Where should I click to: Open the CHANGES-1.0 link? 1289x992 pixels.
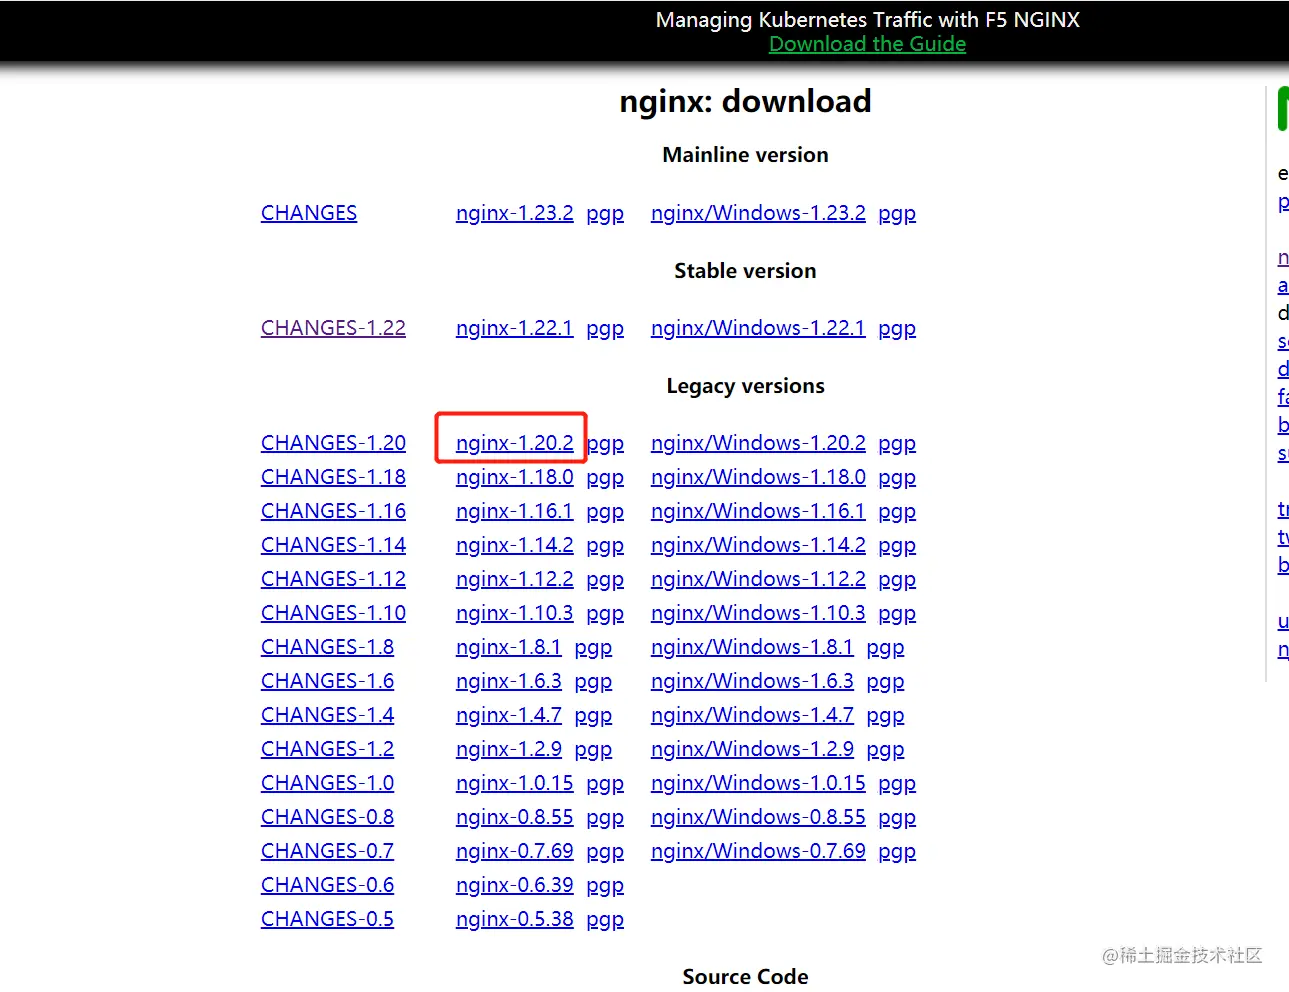tap(327, 783)
